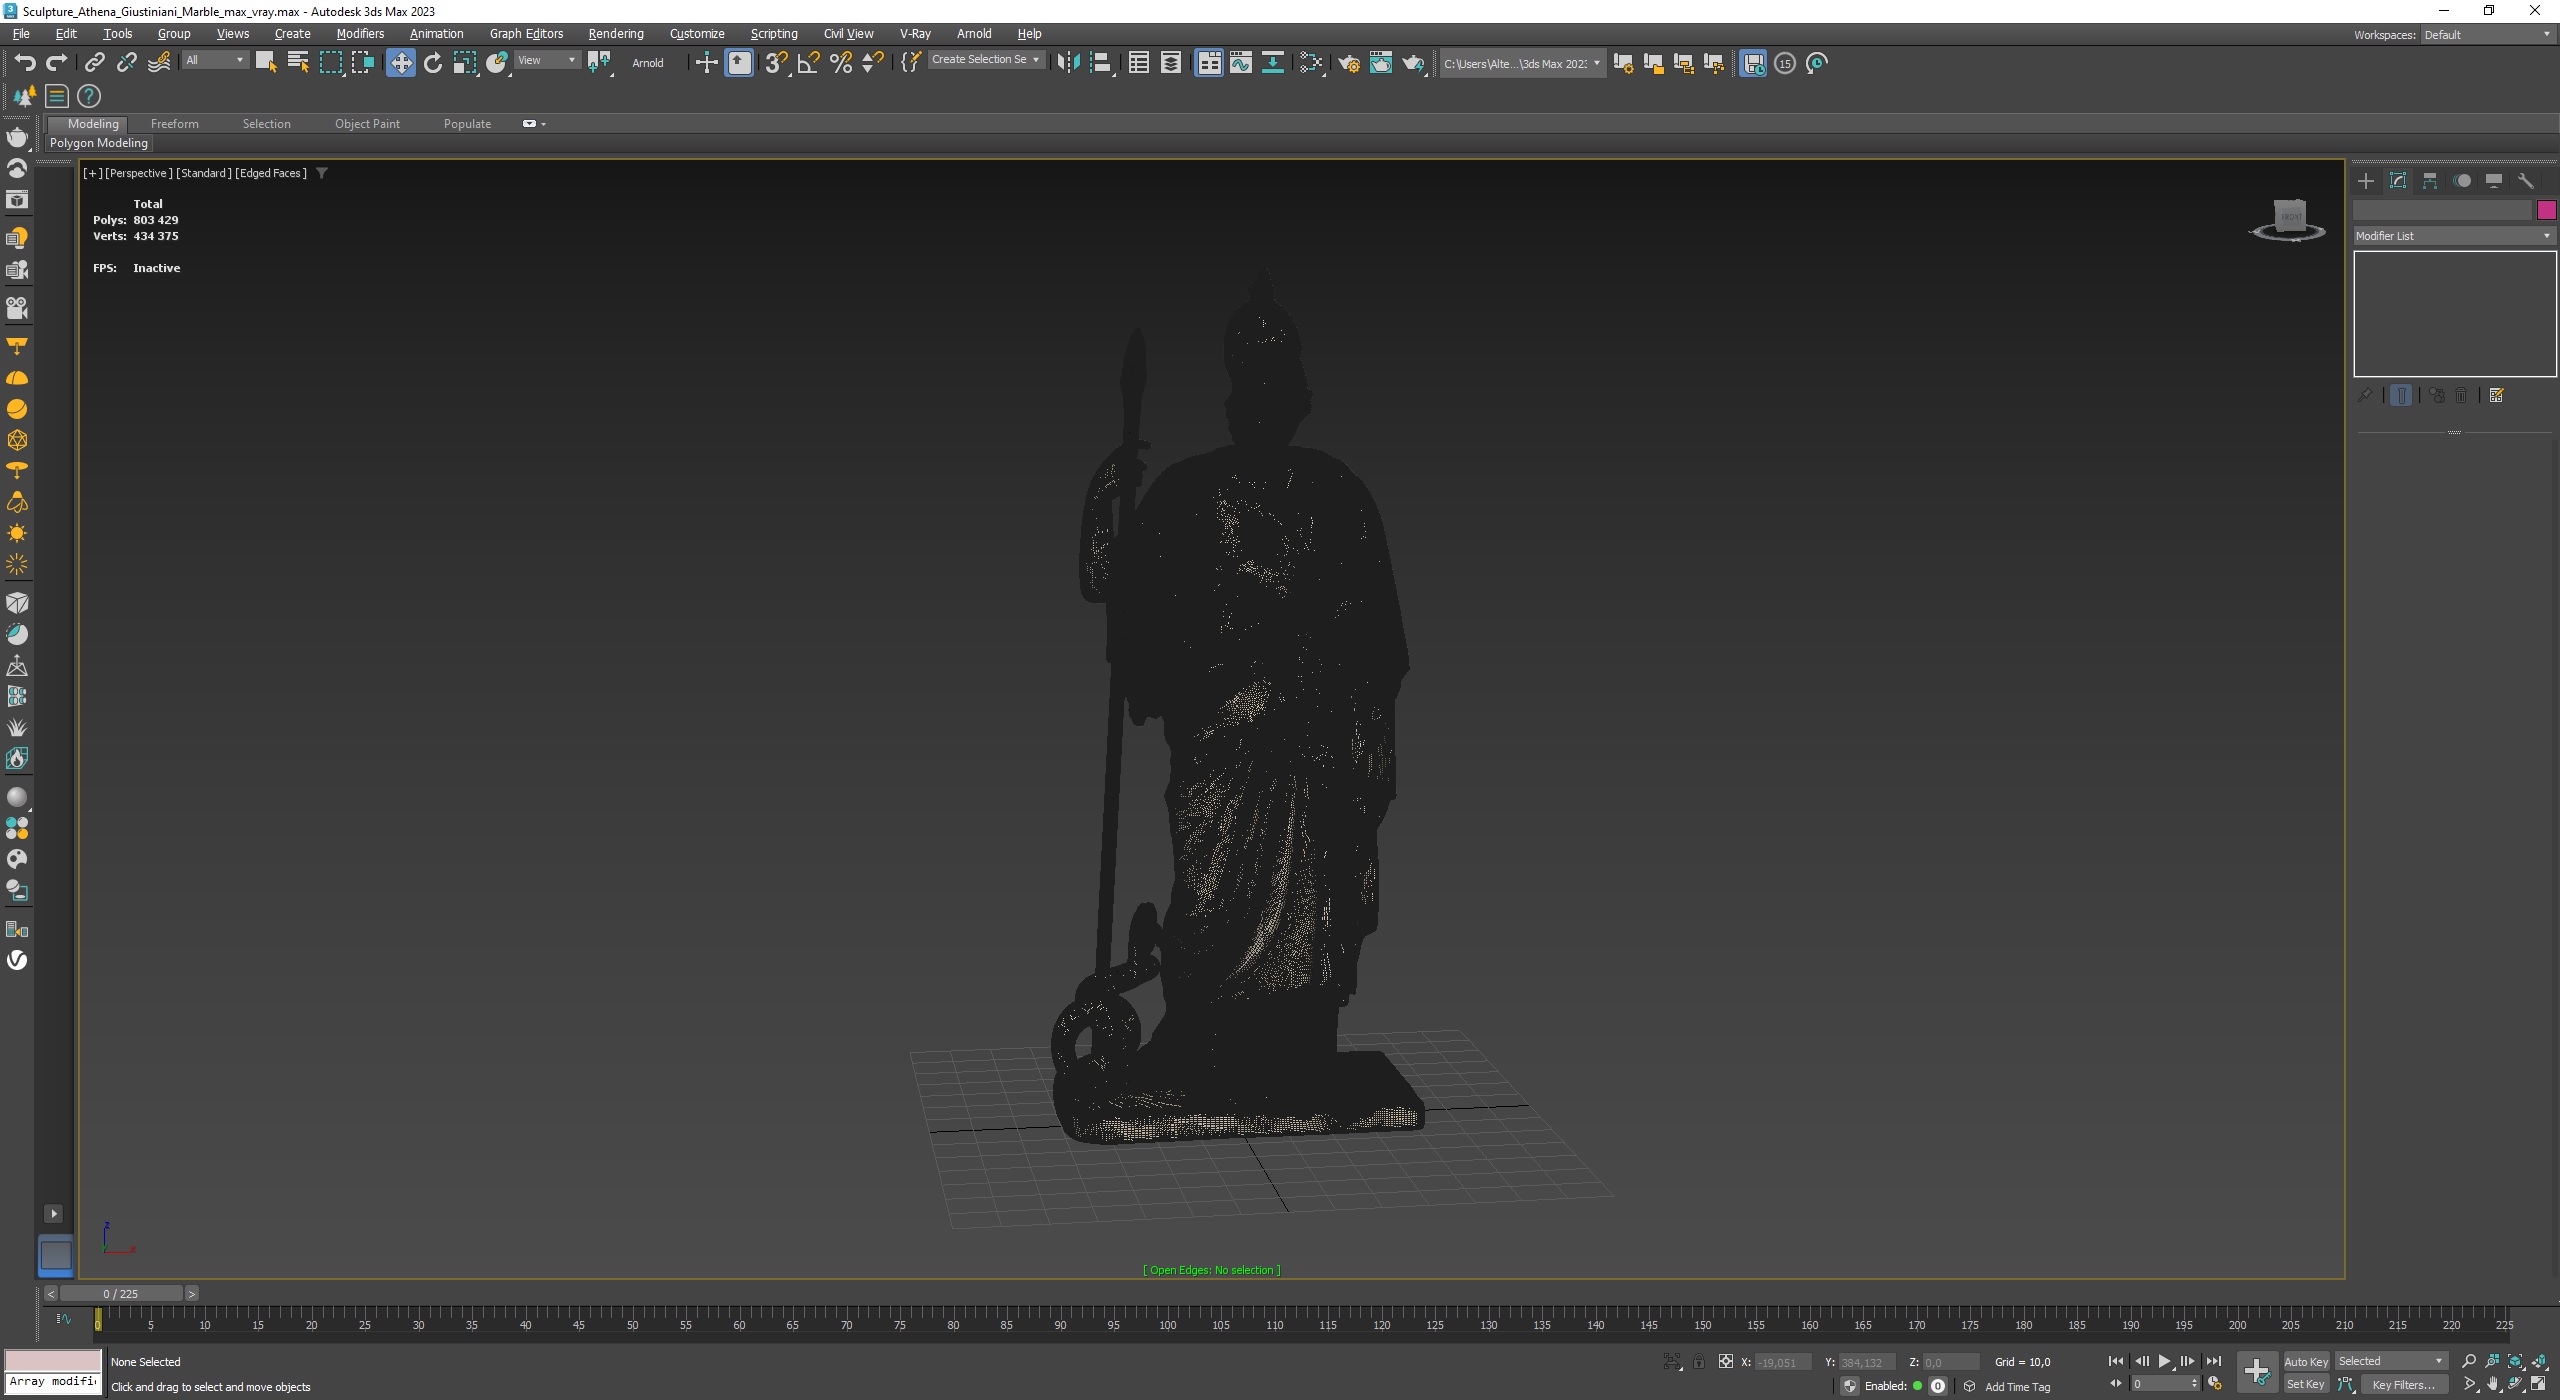Click the pink MAXScript listener color box
The width and height of the screenshot is (2560, 1400).
53,1361
